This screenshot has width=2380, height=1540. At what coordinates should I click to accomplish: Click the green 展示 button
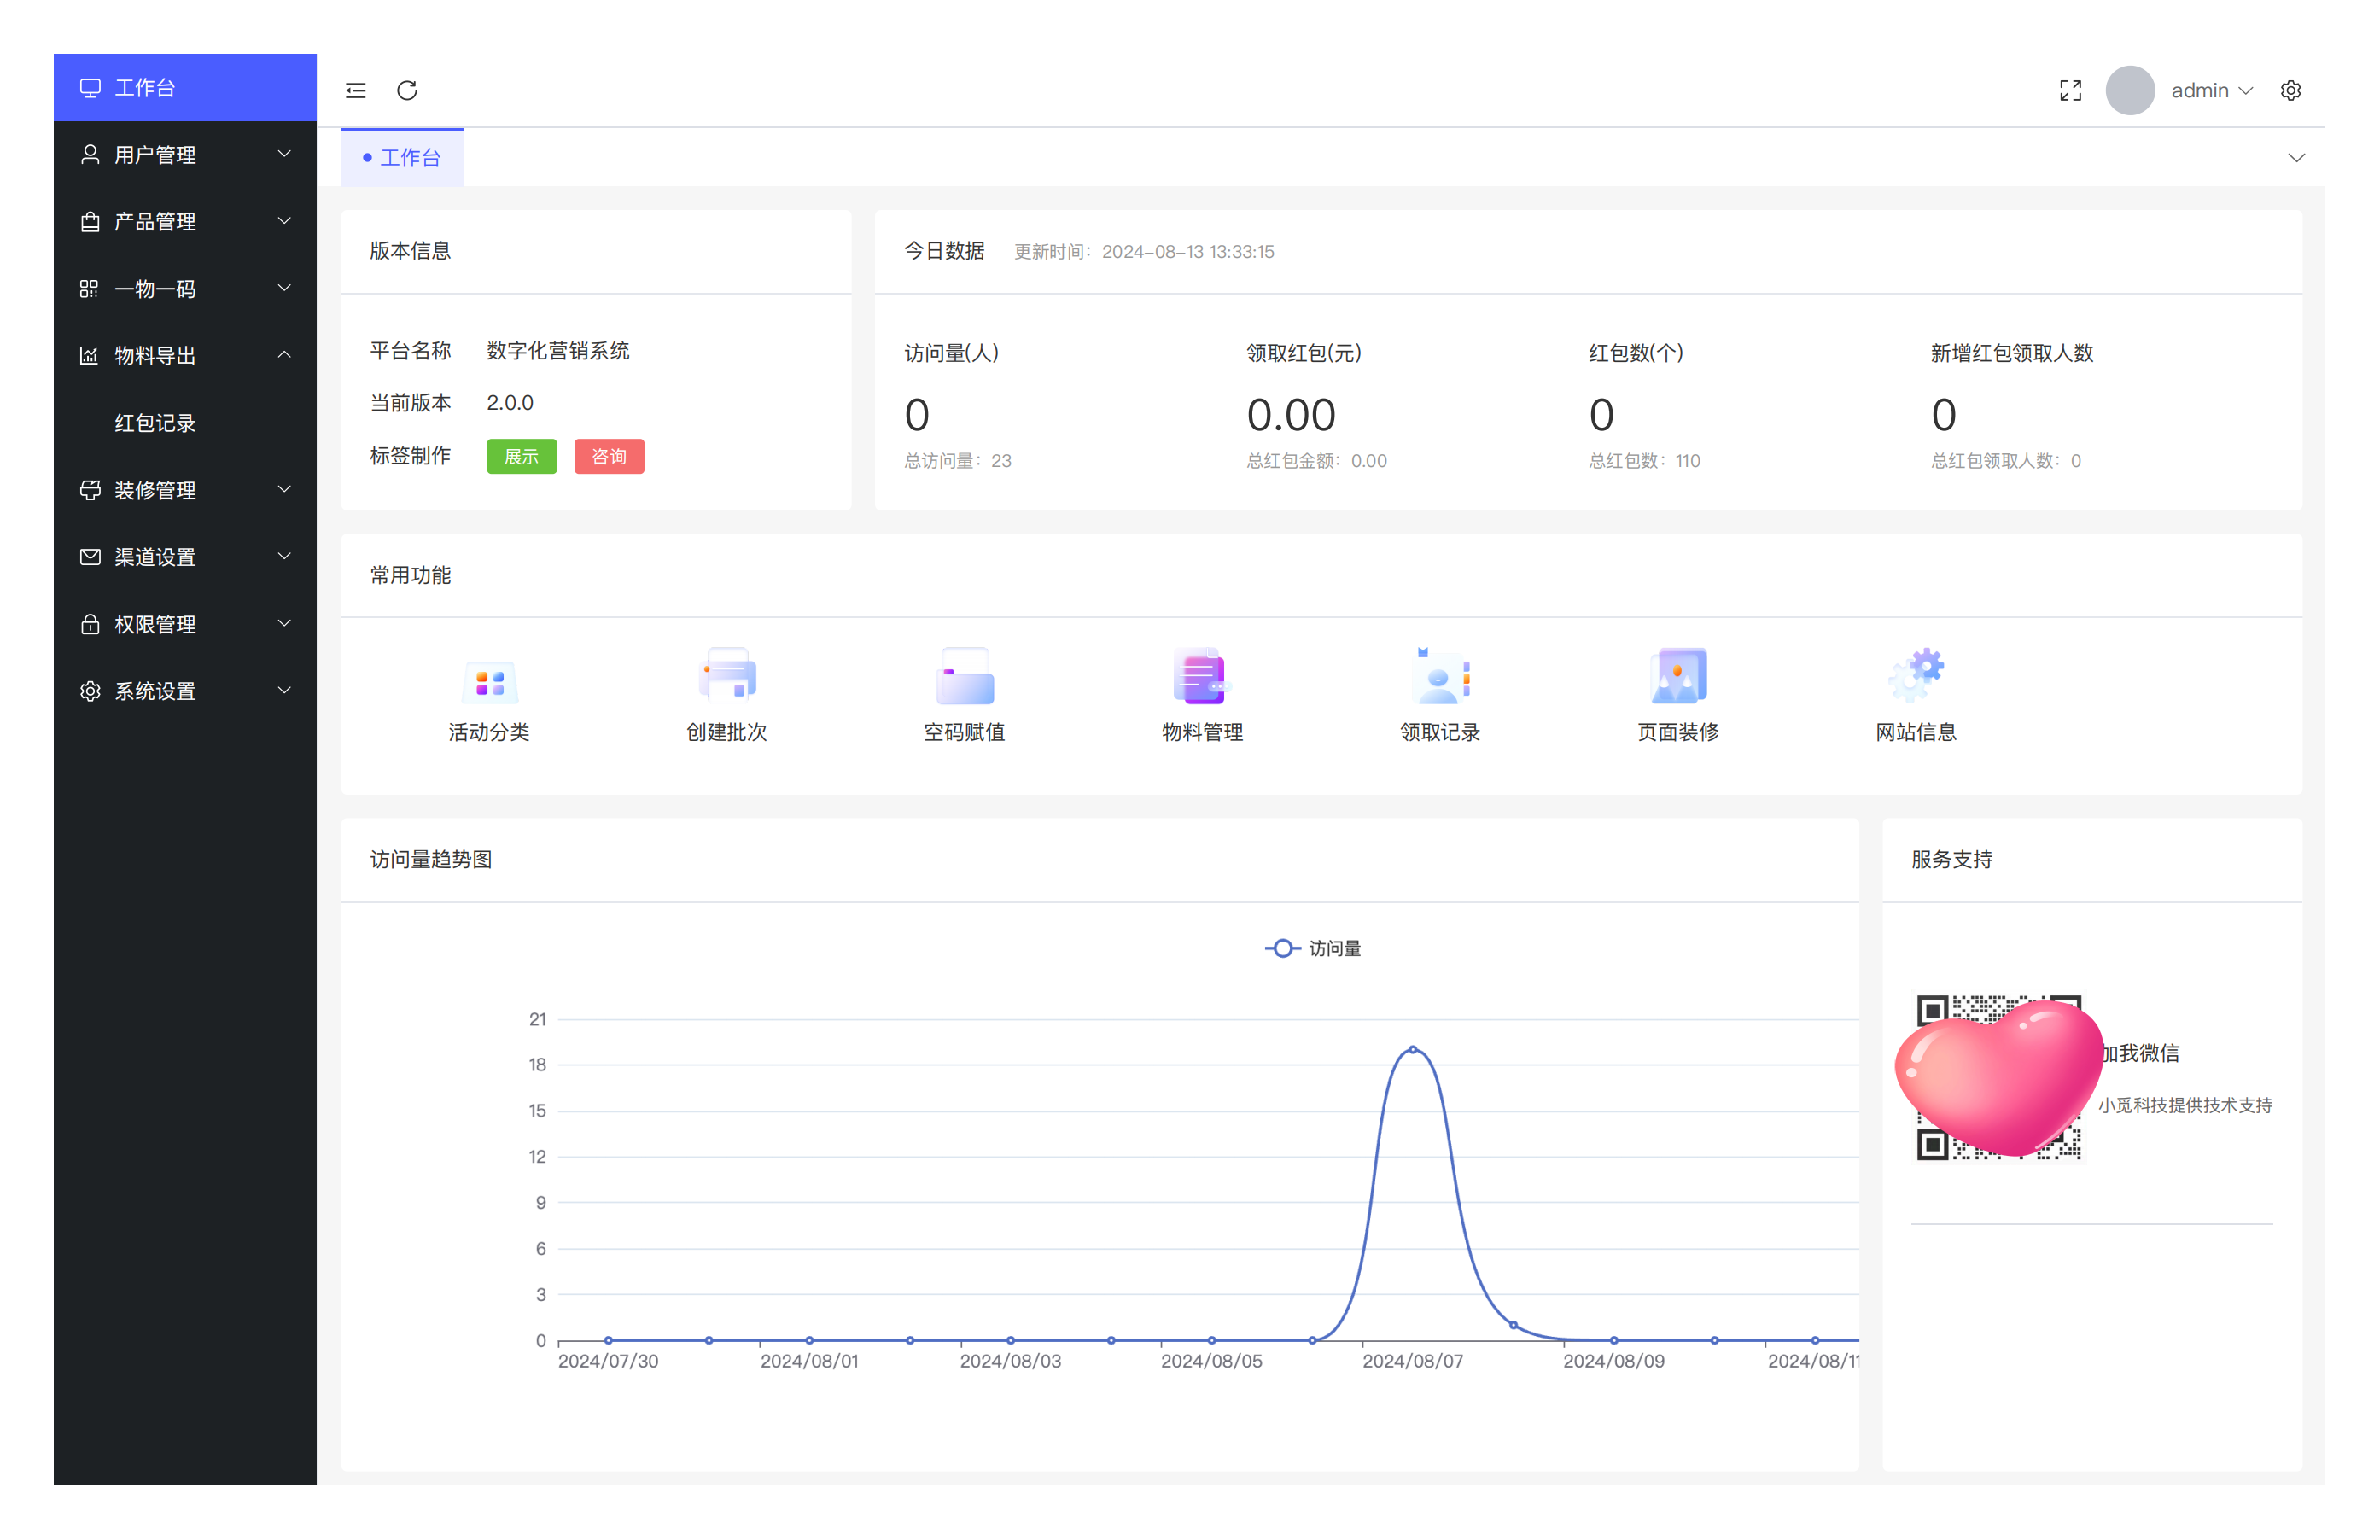(x=521, y=456)
